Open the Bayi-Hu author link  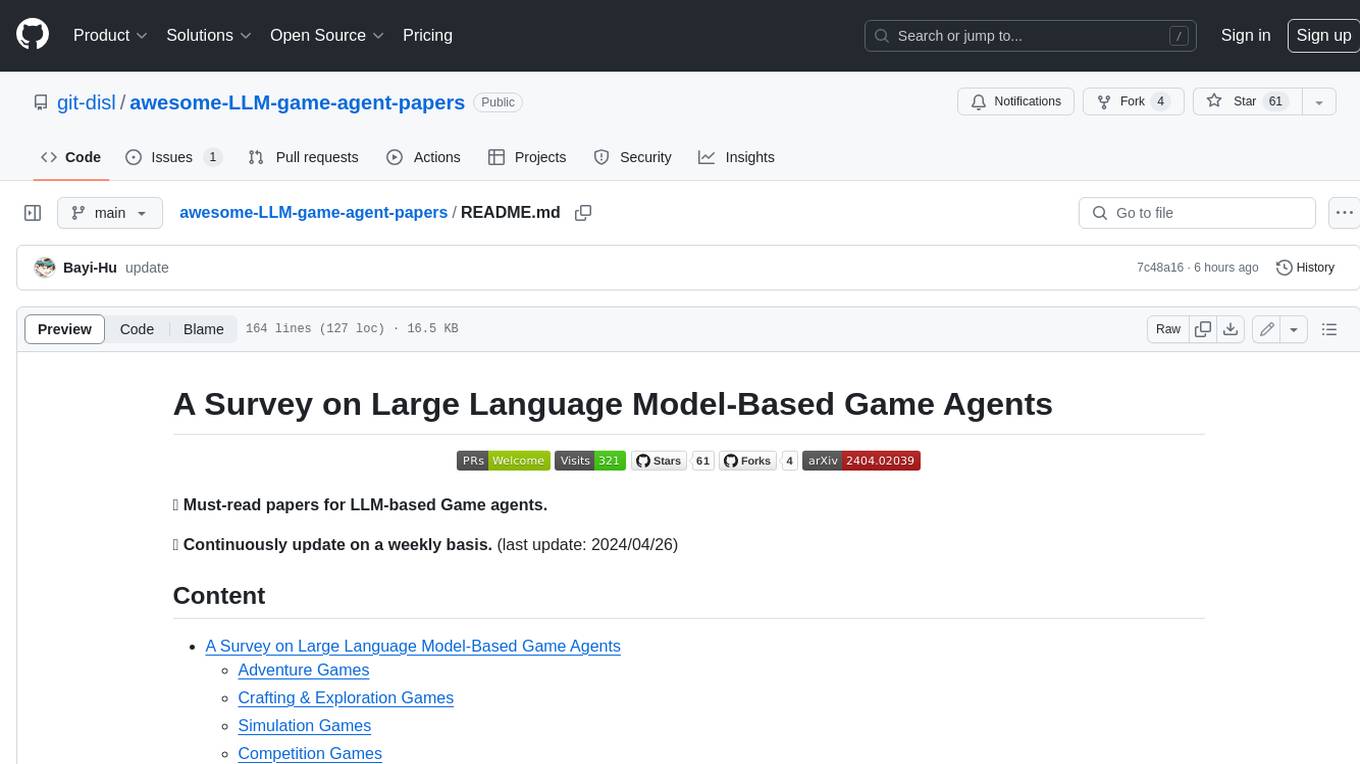[90, 267]
